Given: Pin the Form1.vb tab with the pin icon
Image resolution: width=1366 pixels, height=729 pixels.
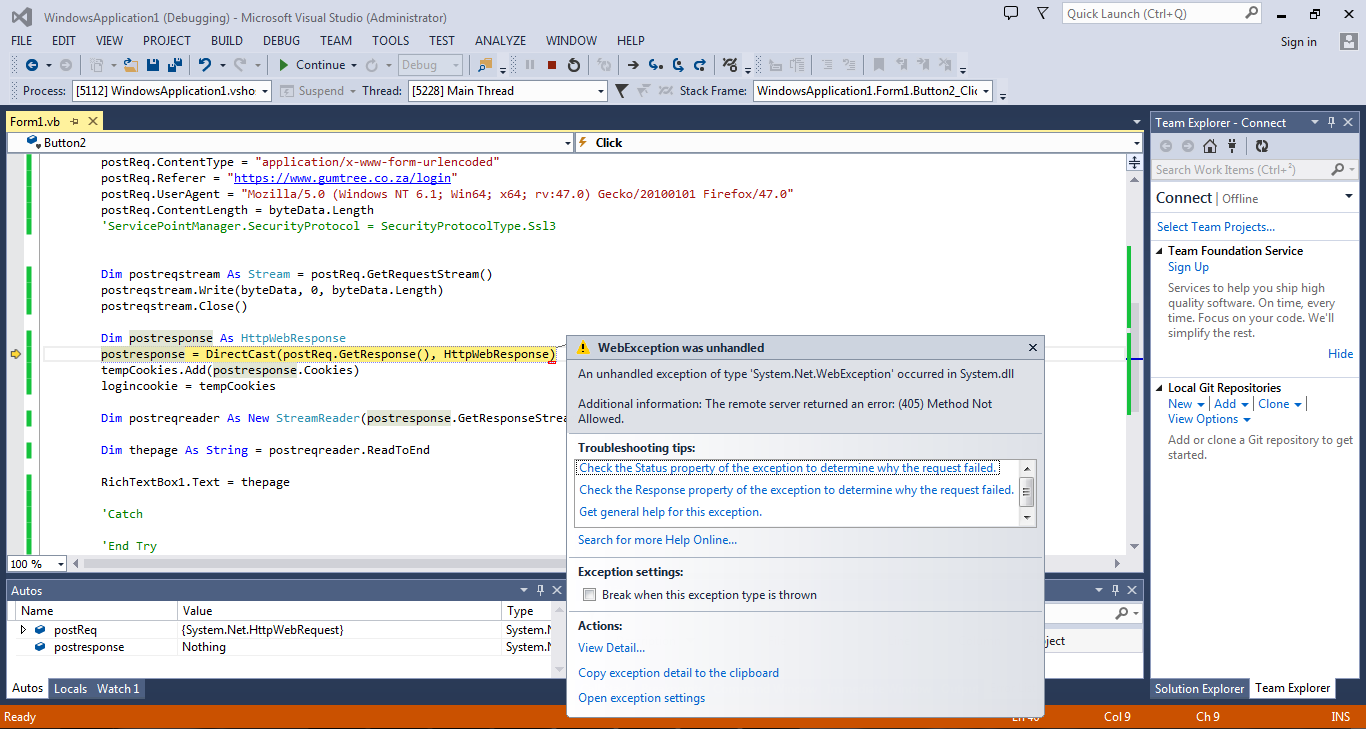Looking at the screenshot, I should (x=75, y=121).
